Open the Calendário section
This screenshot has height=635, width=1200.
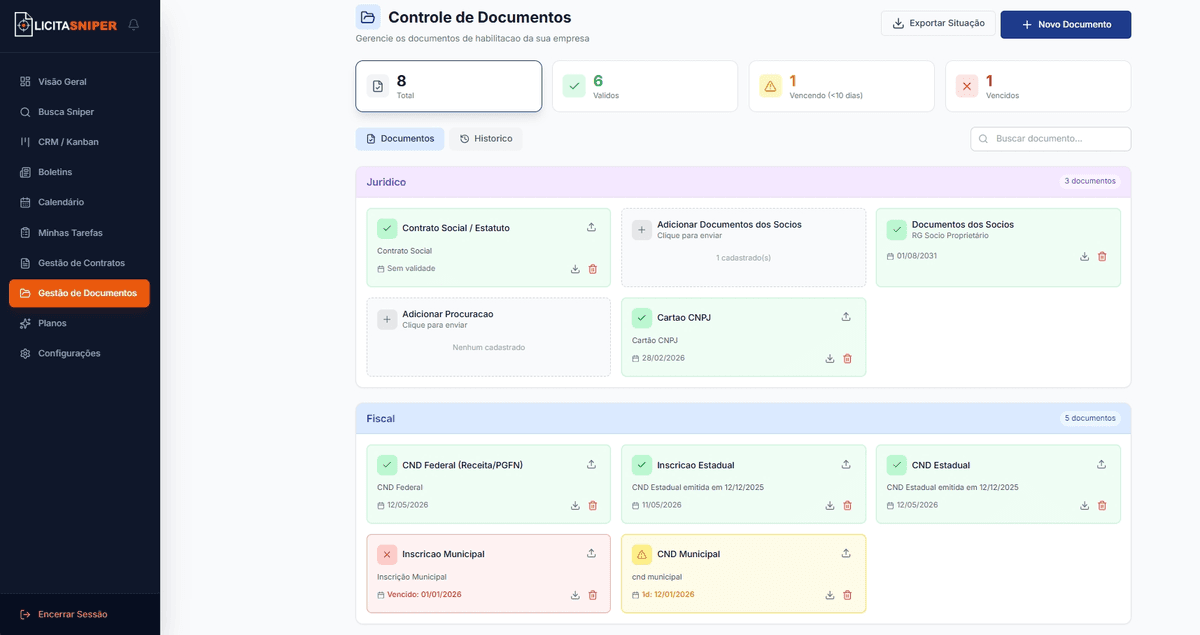coord(59,202)
